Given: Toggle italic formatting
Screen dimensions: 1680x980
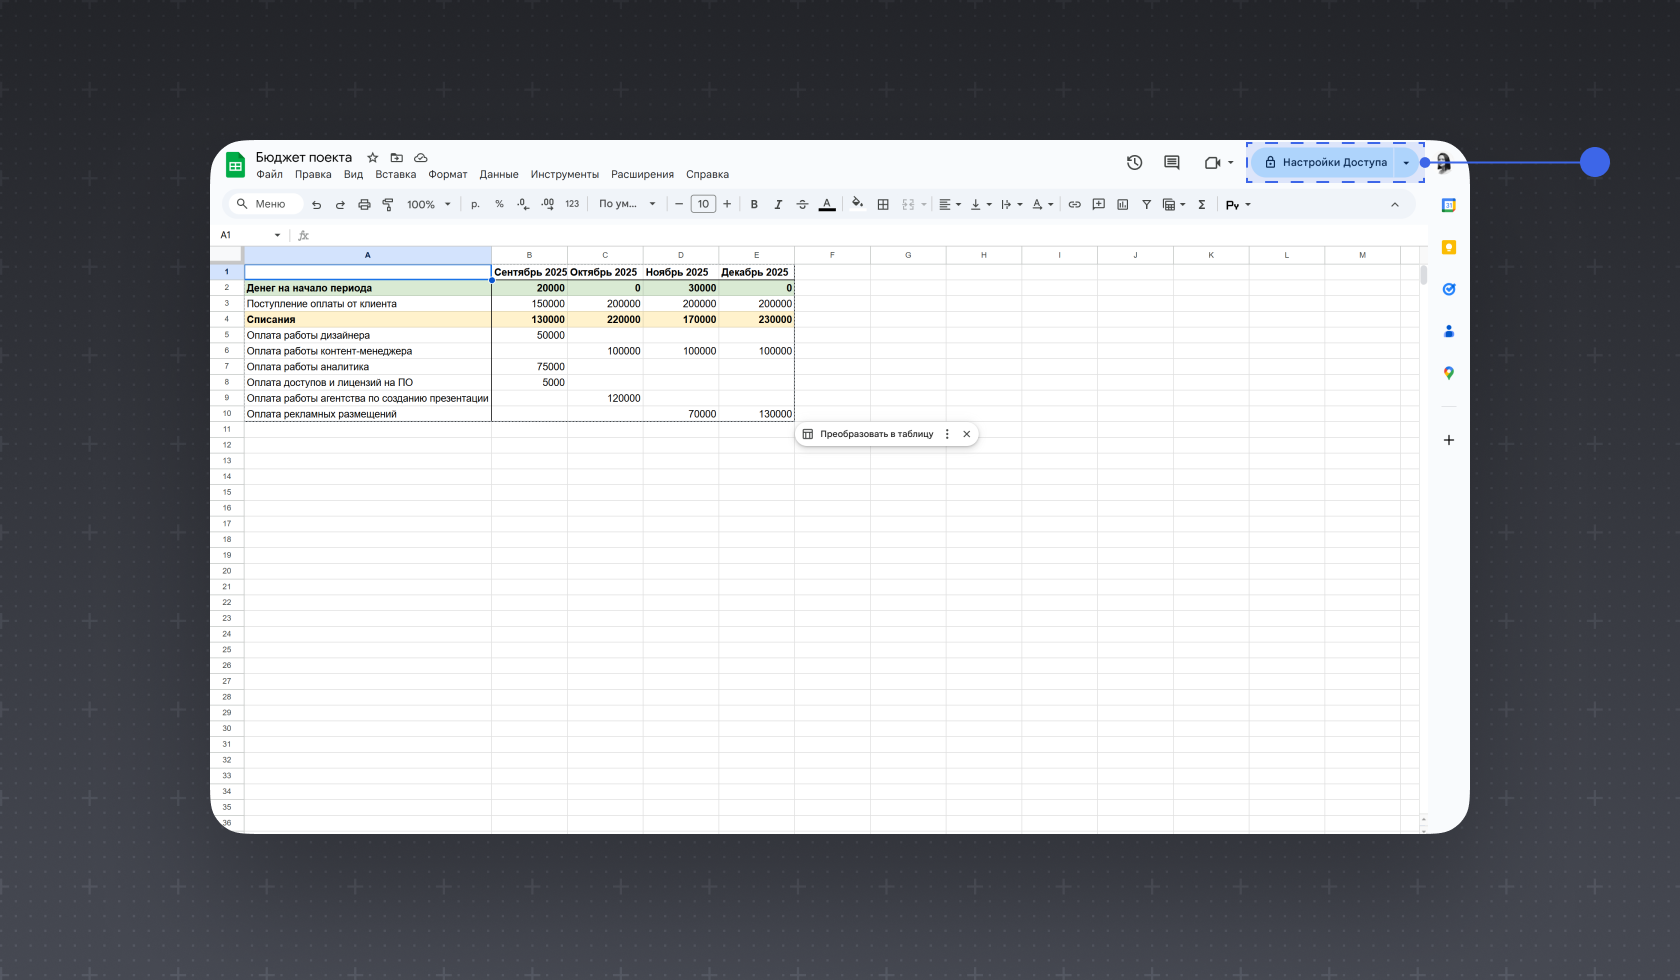Looking at the screenshot, I should [x=778, y=204].
